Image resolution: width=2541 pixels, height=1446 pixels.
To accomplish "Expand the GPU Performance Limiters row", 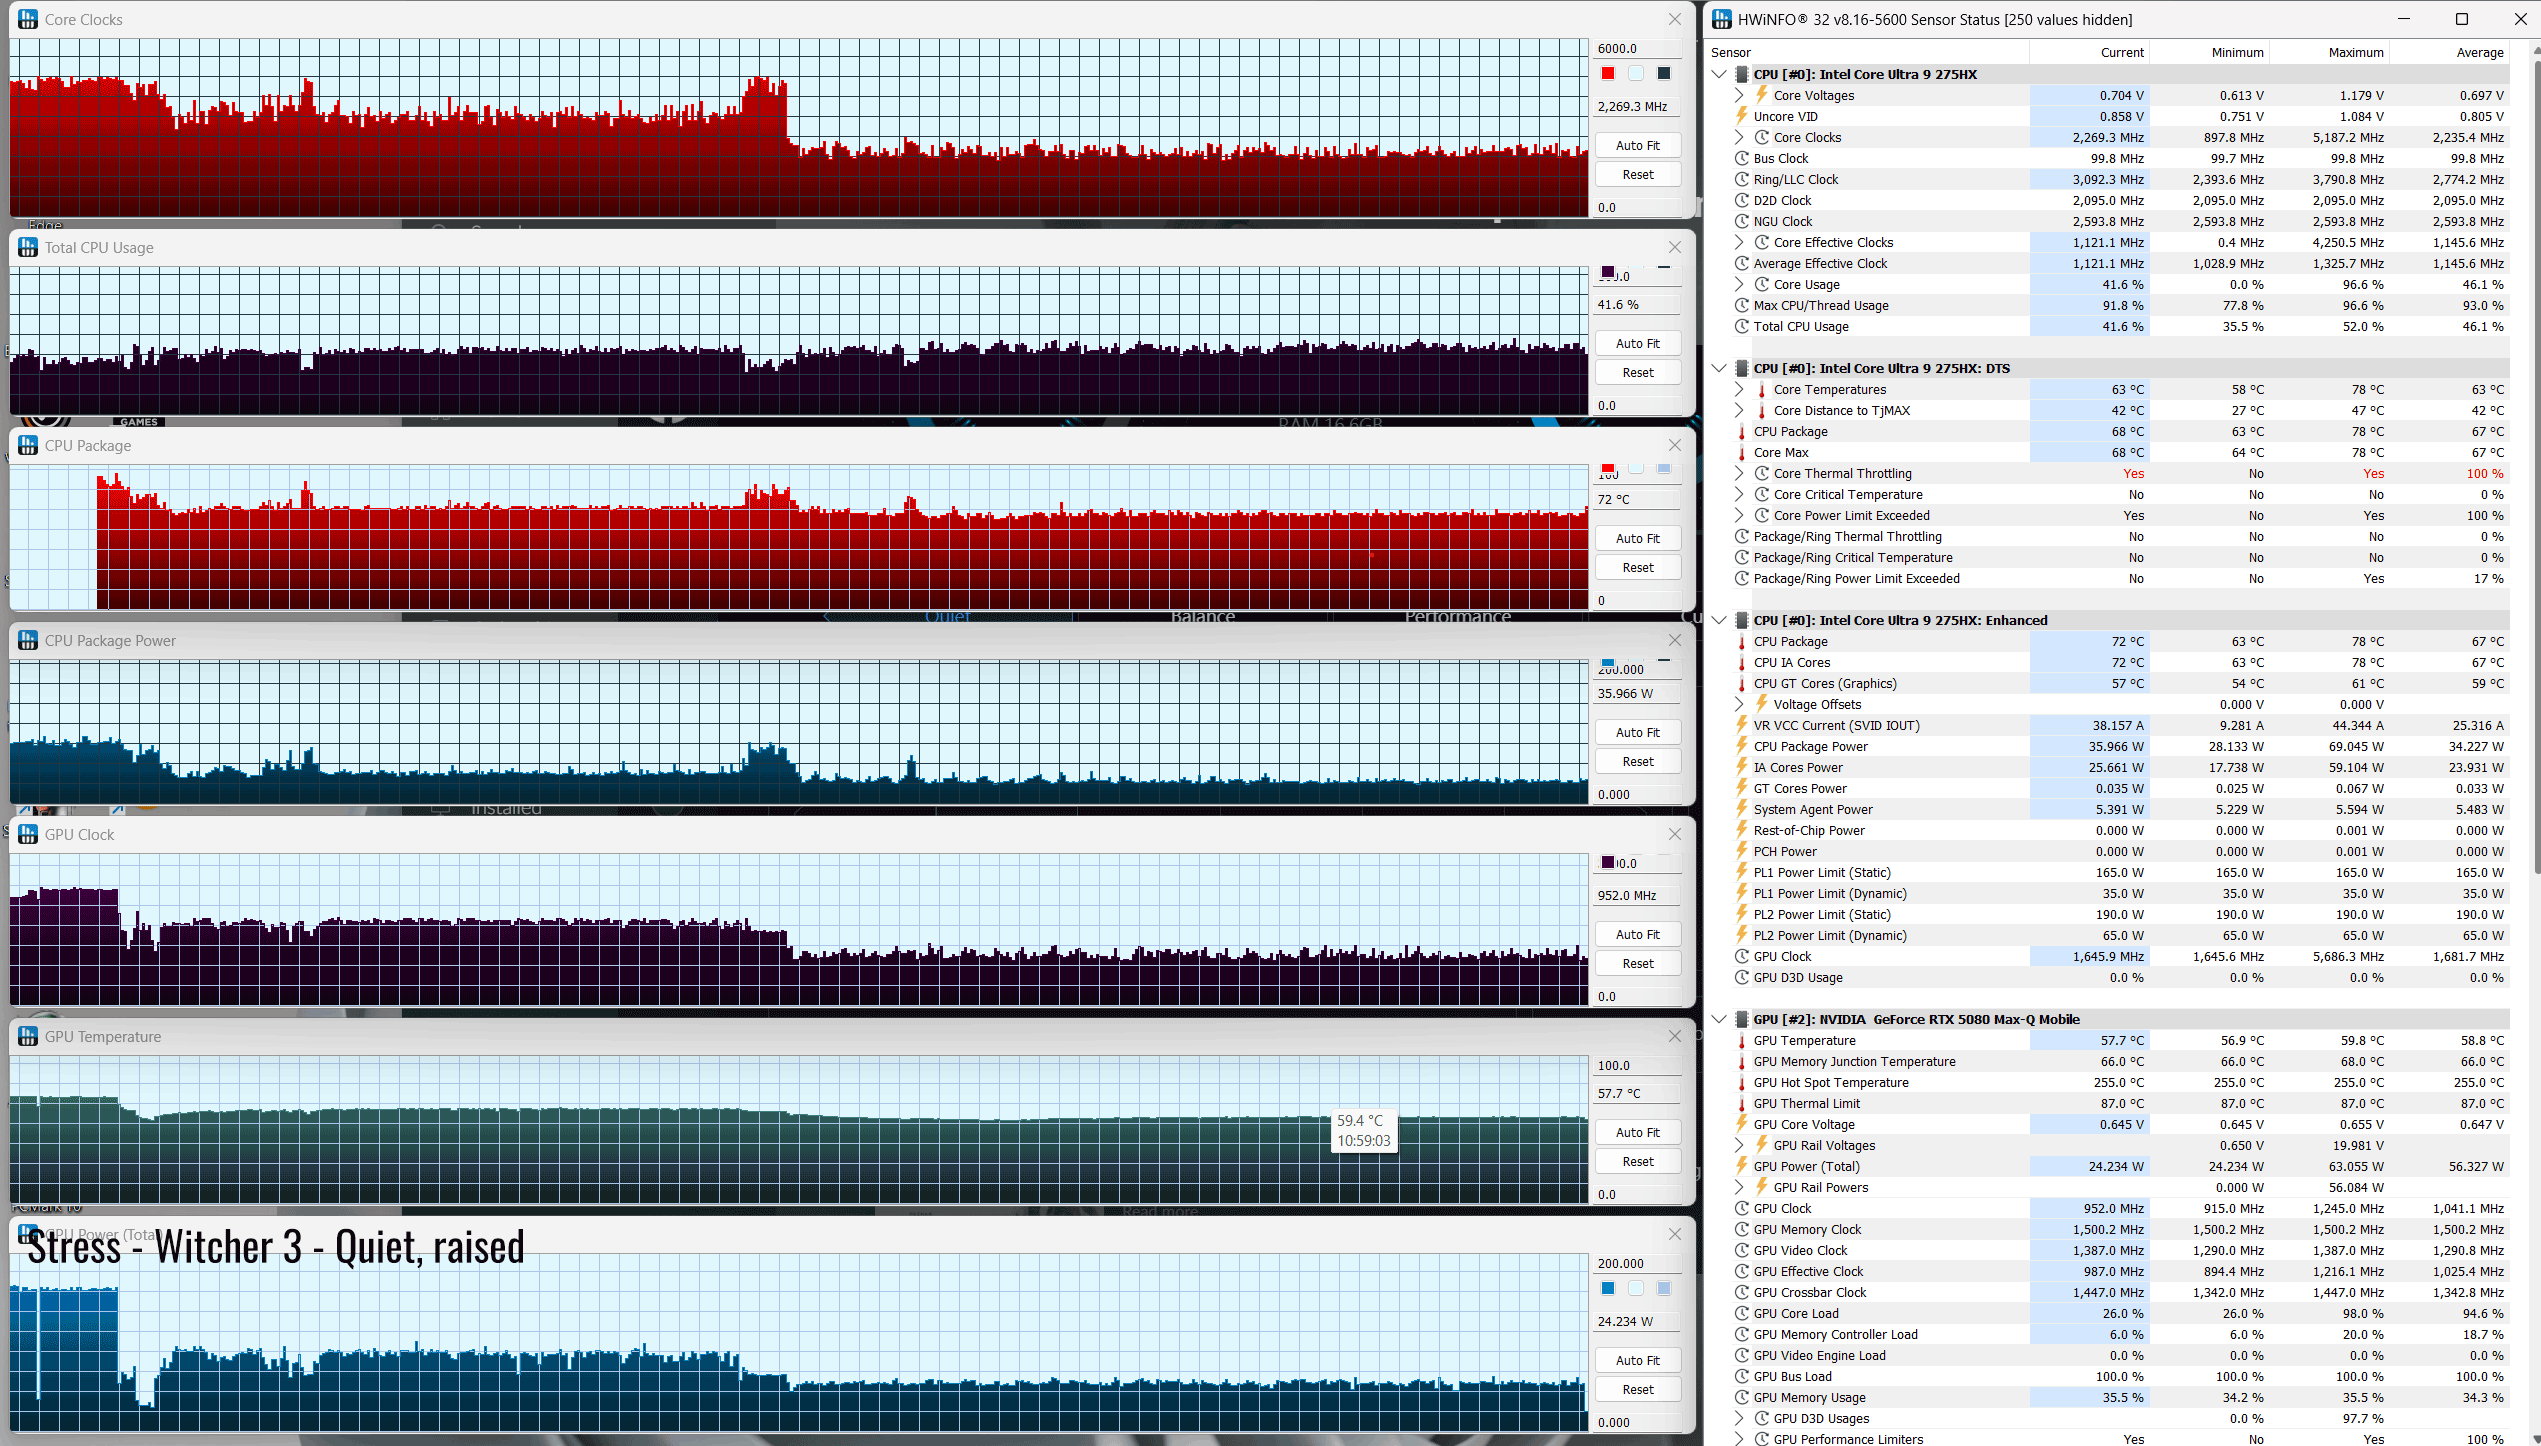I will [x=1739, y=1439].
